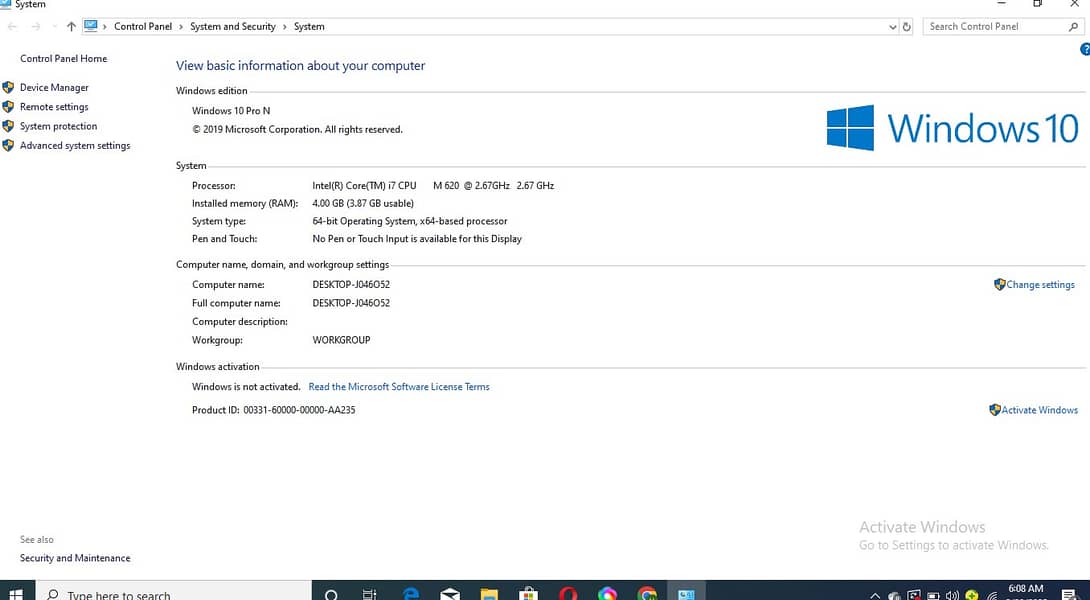Open the Mail app on the taskbar

pyautogui.click(x=450, y=594)
